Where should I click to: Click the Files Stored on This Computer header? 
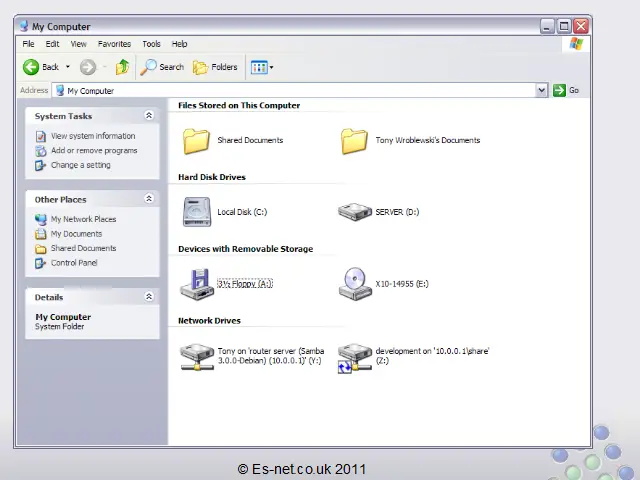[x=239, y=105]
